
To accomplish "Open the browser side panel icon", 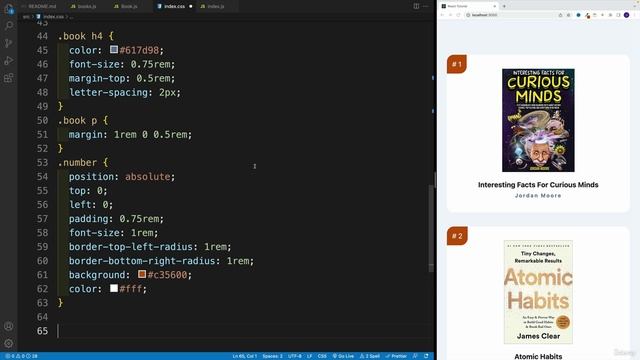I will pos(618,15).
